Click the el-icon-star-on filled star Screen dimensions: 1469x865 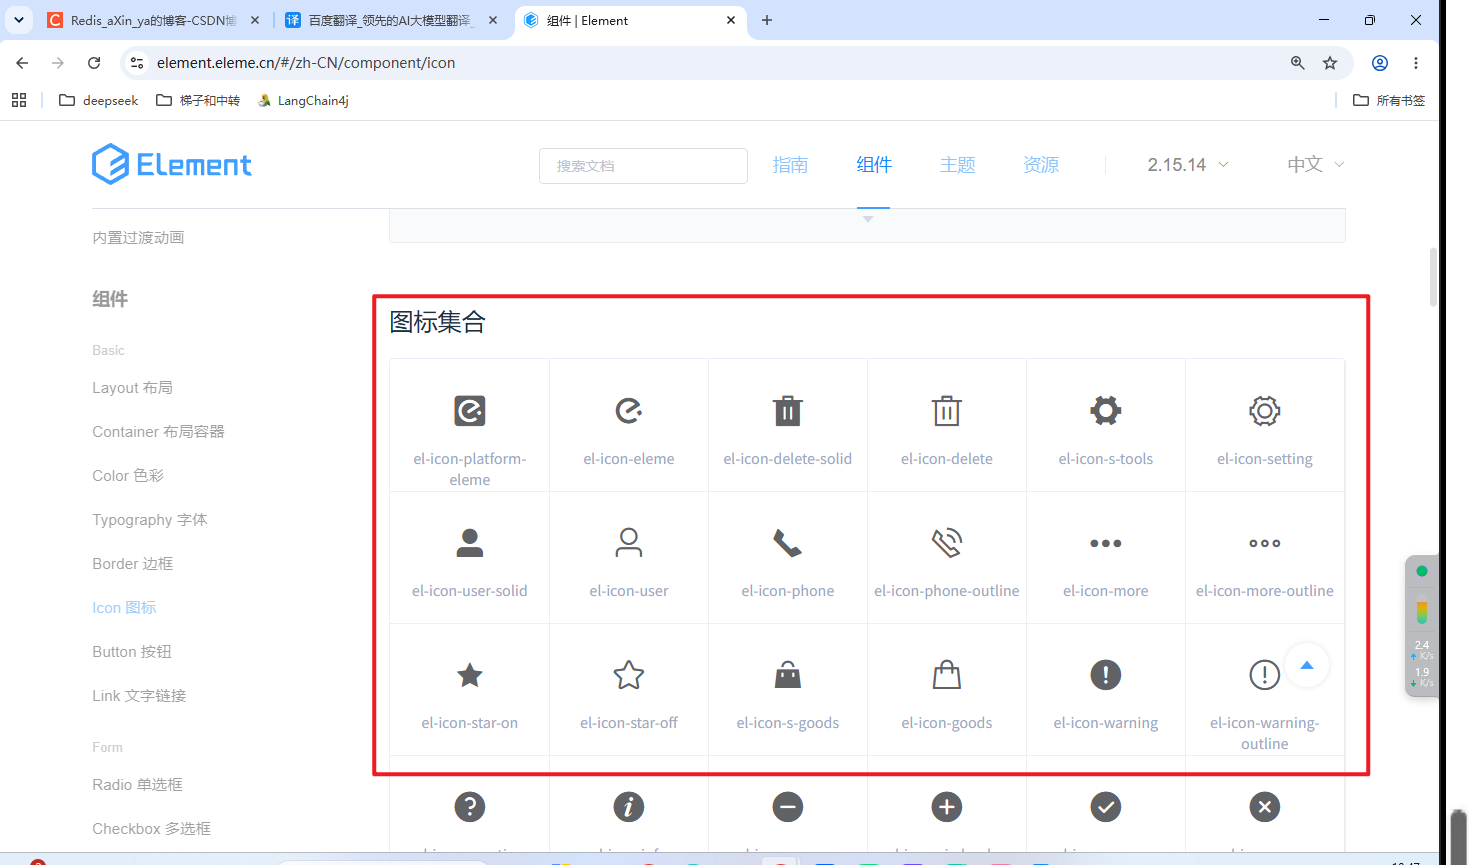[x=470, y=675]
